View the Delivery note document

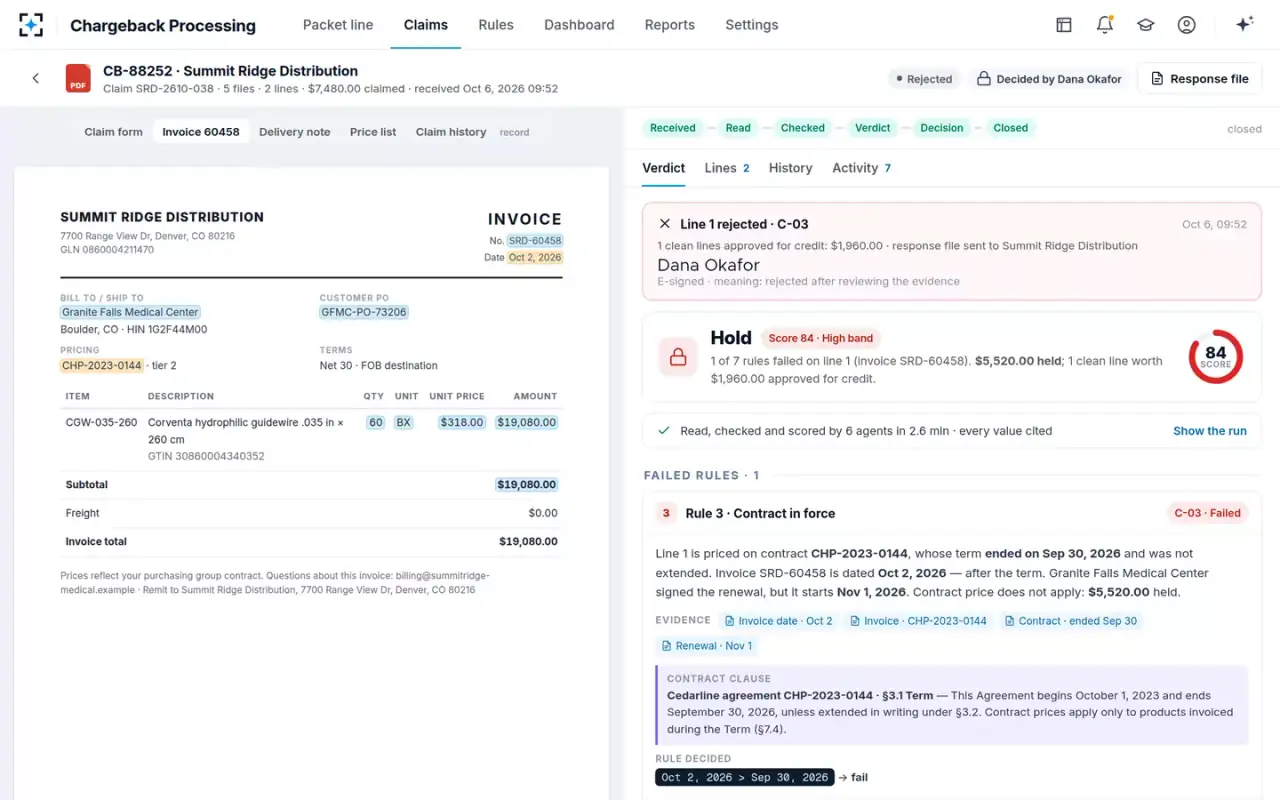point(294,132)
